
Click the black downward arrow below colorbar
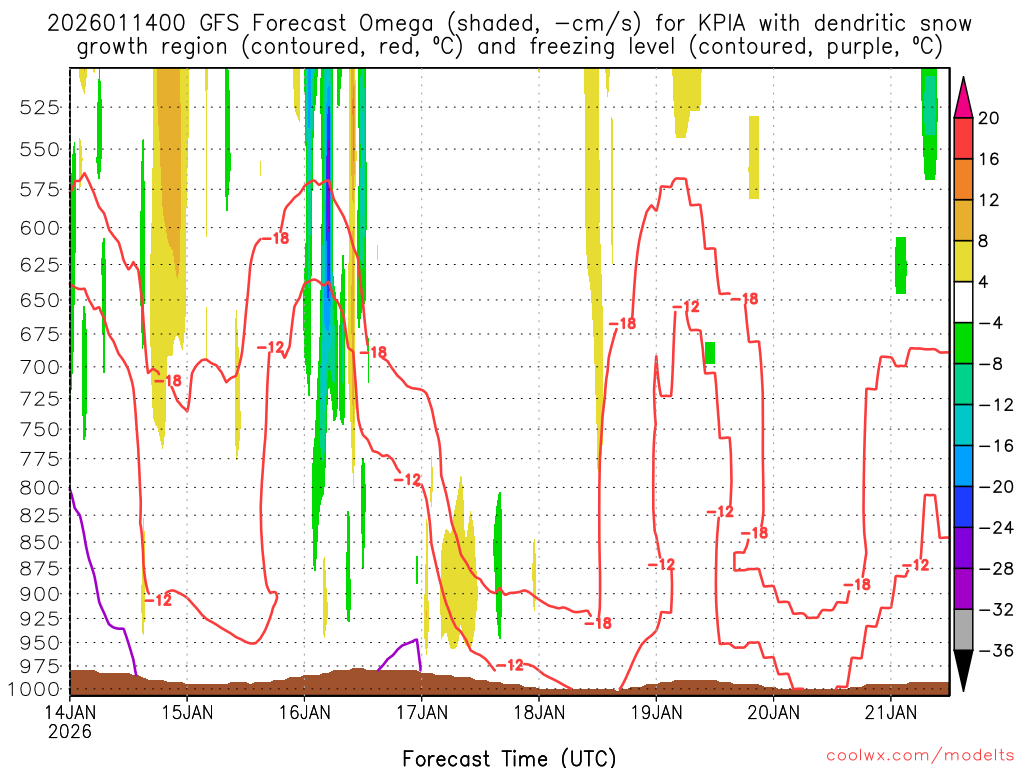pyautogui.click(x=963, y=671)
